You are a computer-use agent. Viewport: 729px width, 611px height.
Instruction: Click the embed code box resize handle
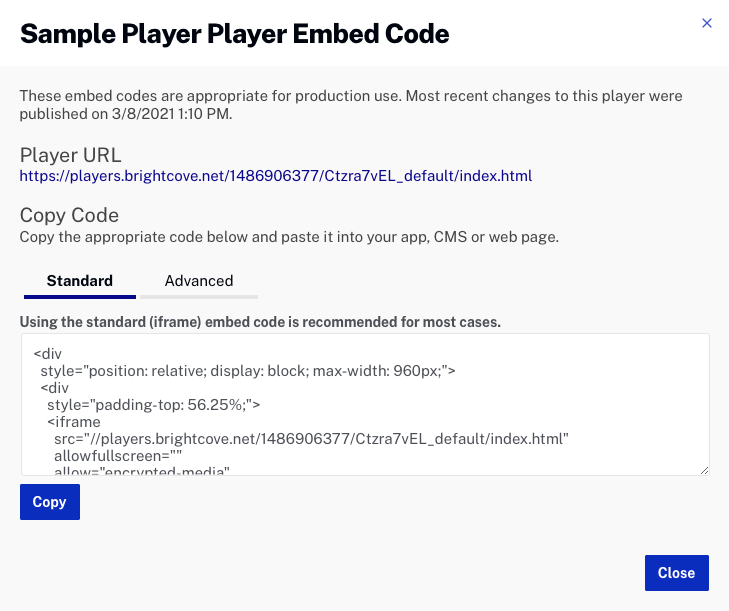pyautogui.click(x=704, y=470)
